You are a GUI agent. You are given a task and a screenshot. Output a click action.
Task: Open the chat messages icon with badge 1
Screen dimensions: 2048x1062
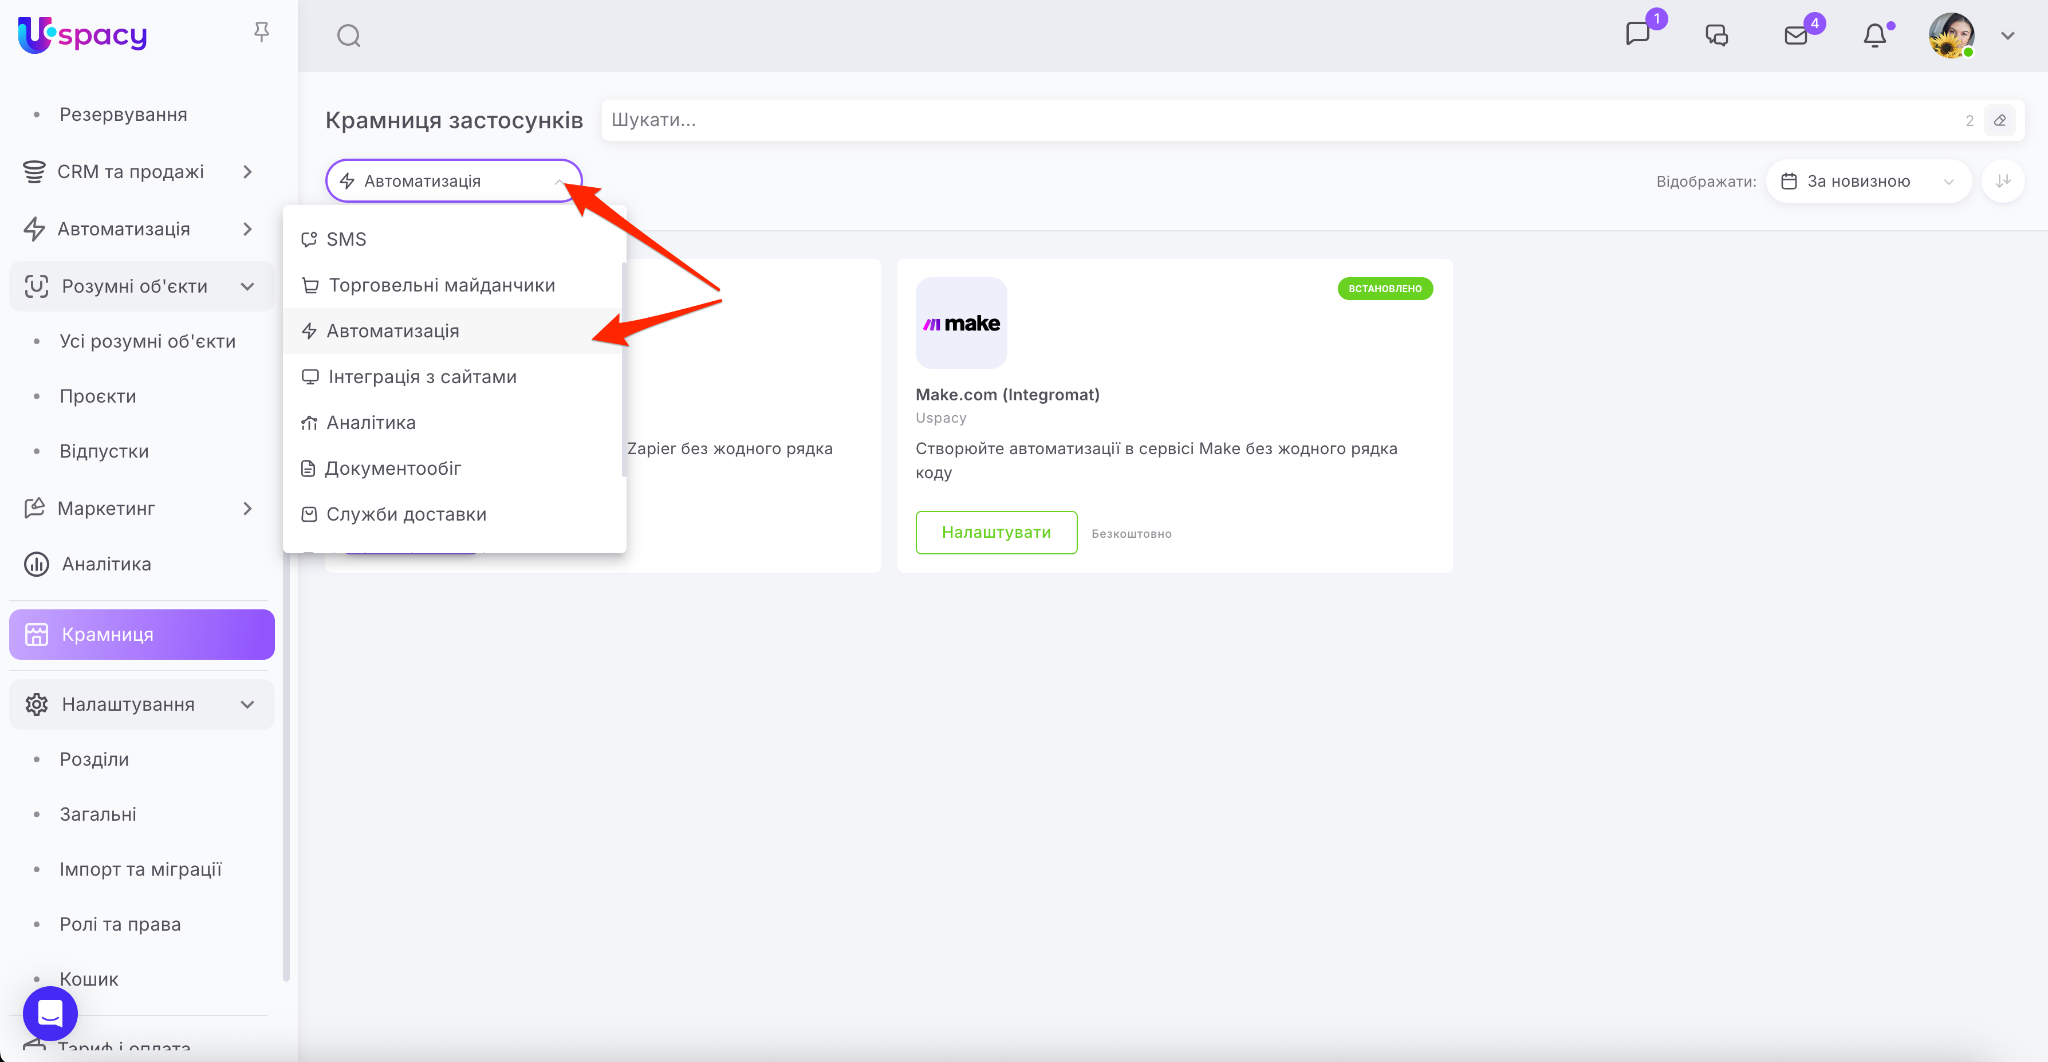point(1638,35)
